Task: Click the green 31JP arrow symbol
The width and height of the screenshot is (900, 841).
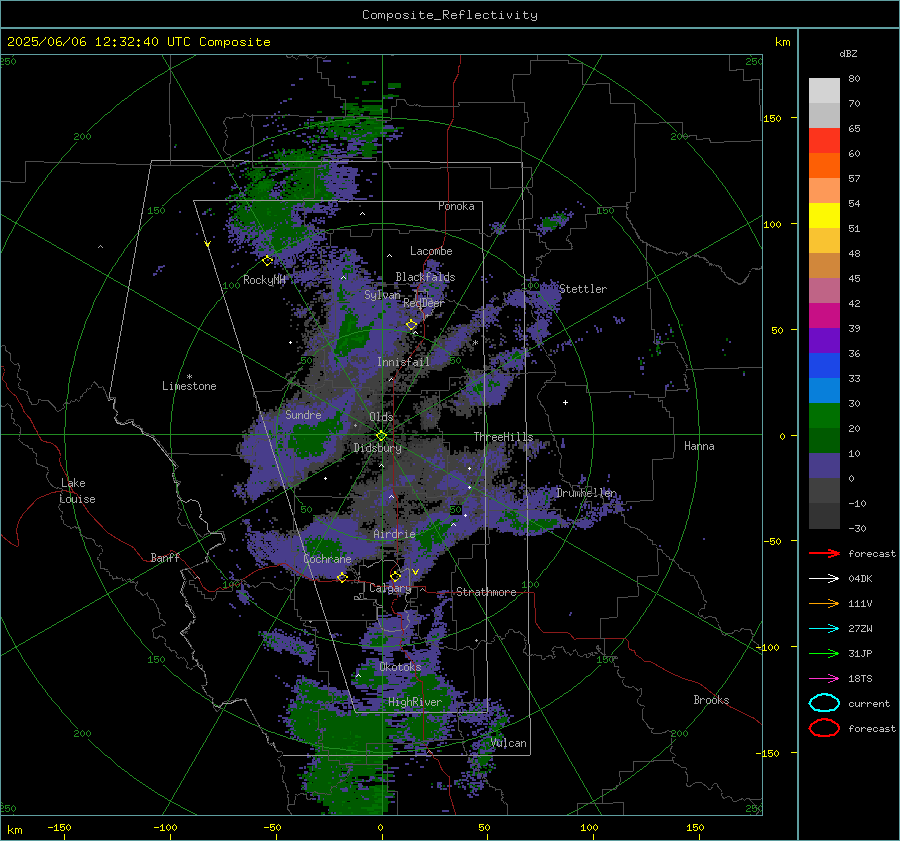Action: 824,653
